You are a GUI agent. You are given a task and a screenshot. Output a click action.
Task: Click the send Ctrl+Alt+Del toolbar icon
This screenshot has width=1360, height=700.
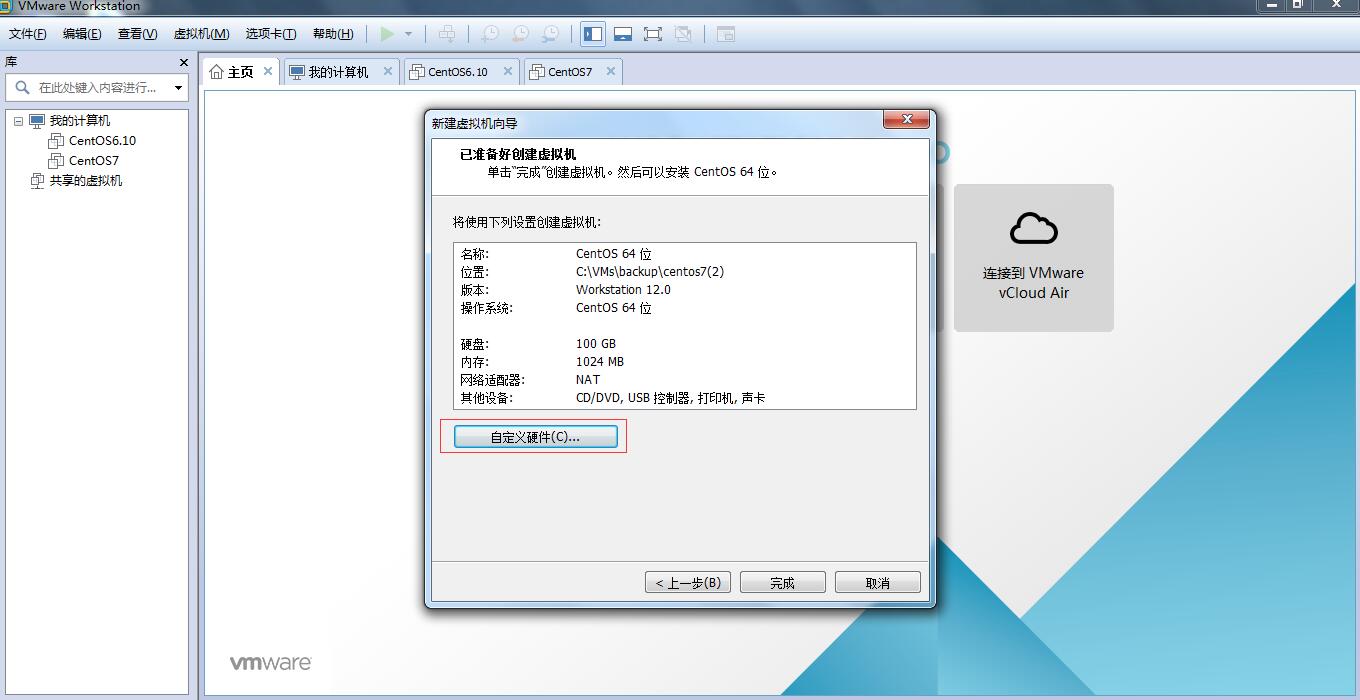(x=447, y=34)
